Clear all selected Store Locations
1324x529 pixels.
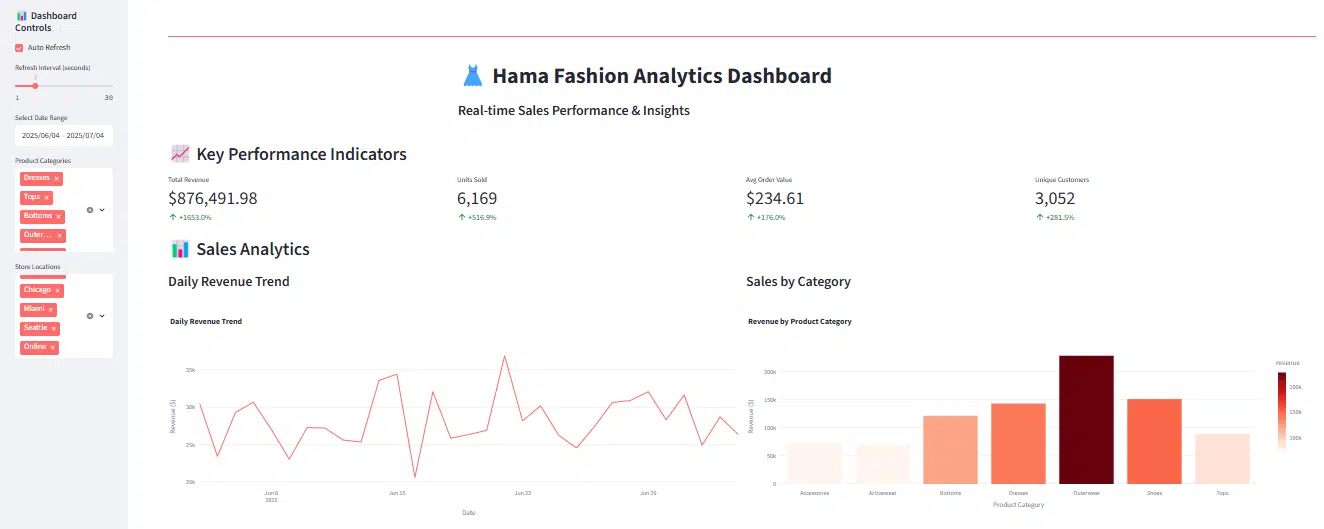pos(90,316)
